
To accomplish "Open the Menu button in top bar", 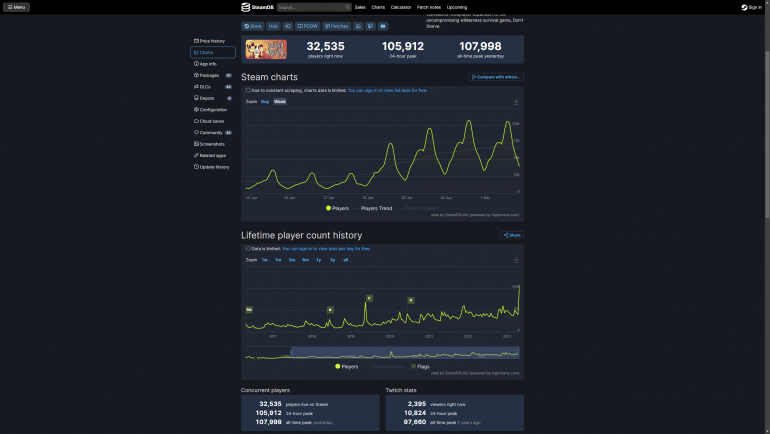I will pos(16,7).
